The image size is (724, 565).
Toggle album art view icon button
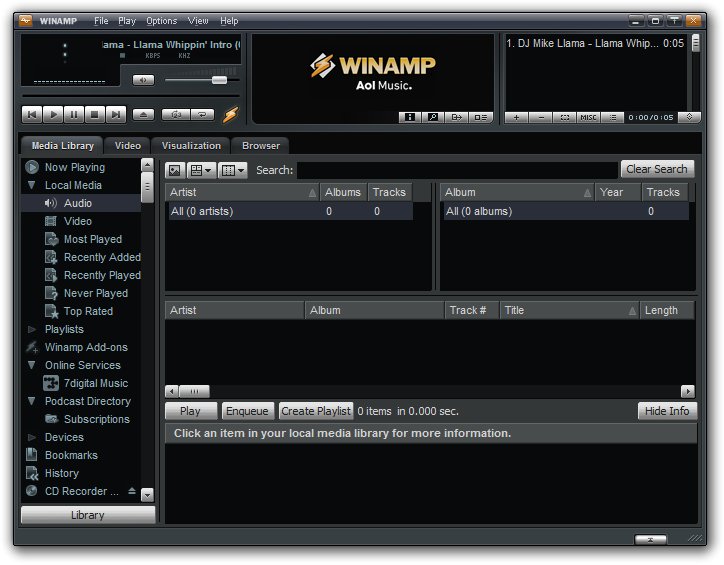click(175, 170)
